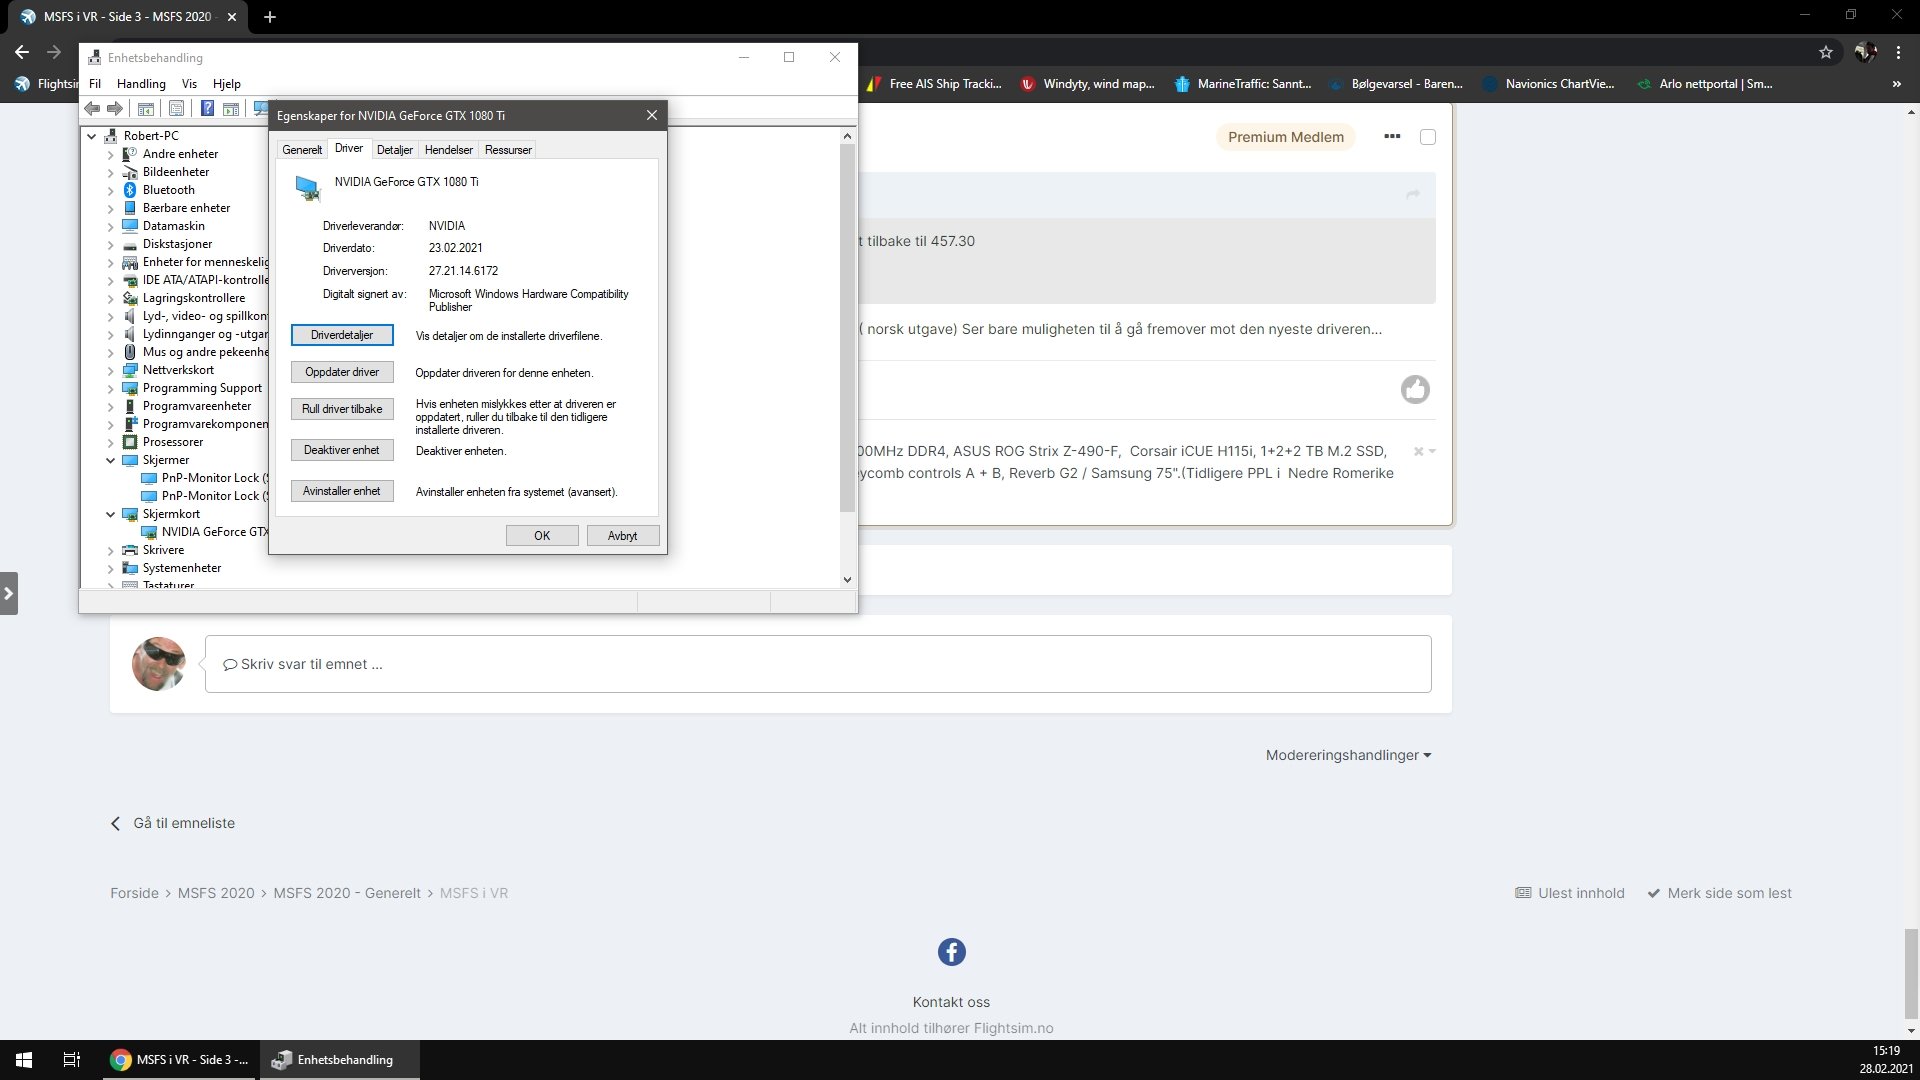Viewport: 1920px width, 1080px height.
Task: Expand the Prosessorer node
Action: tap(110, 442)
